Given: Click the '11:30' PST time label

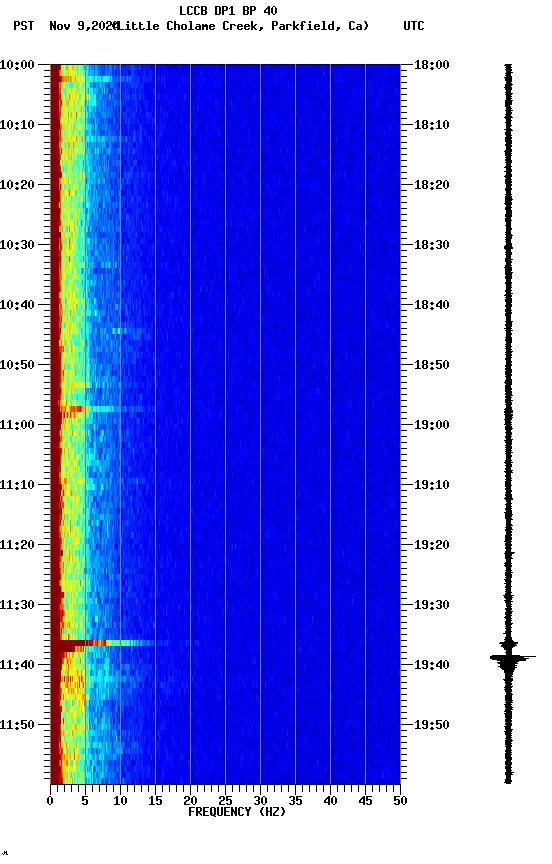Looking at the screenshot, I should coord(17,605).
